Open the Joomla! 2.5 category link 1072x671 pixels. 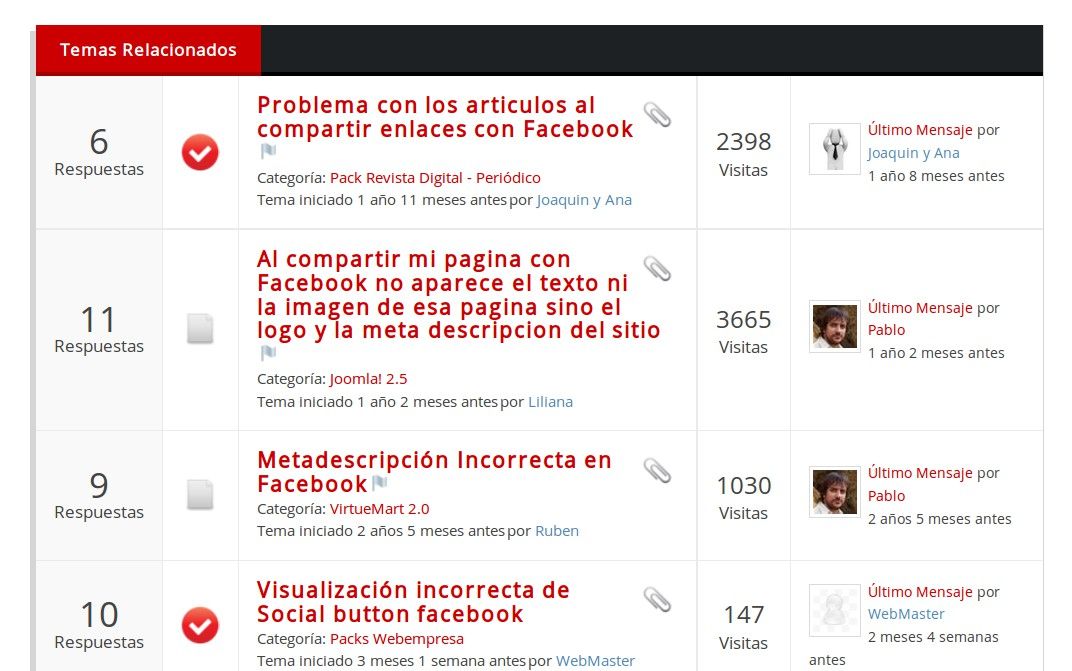coord(368,379)
